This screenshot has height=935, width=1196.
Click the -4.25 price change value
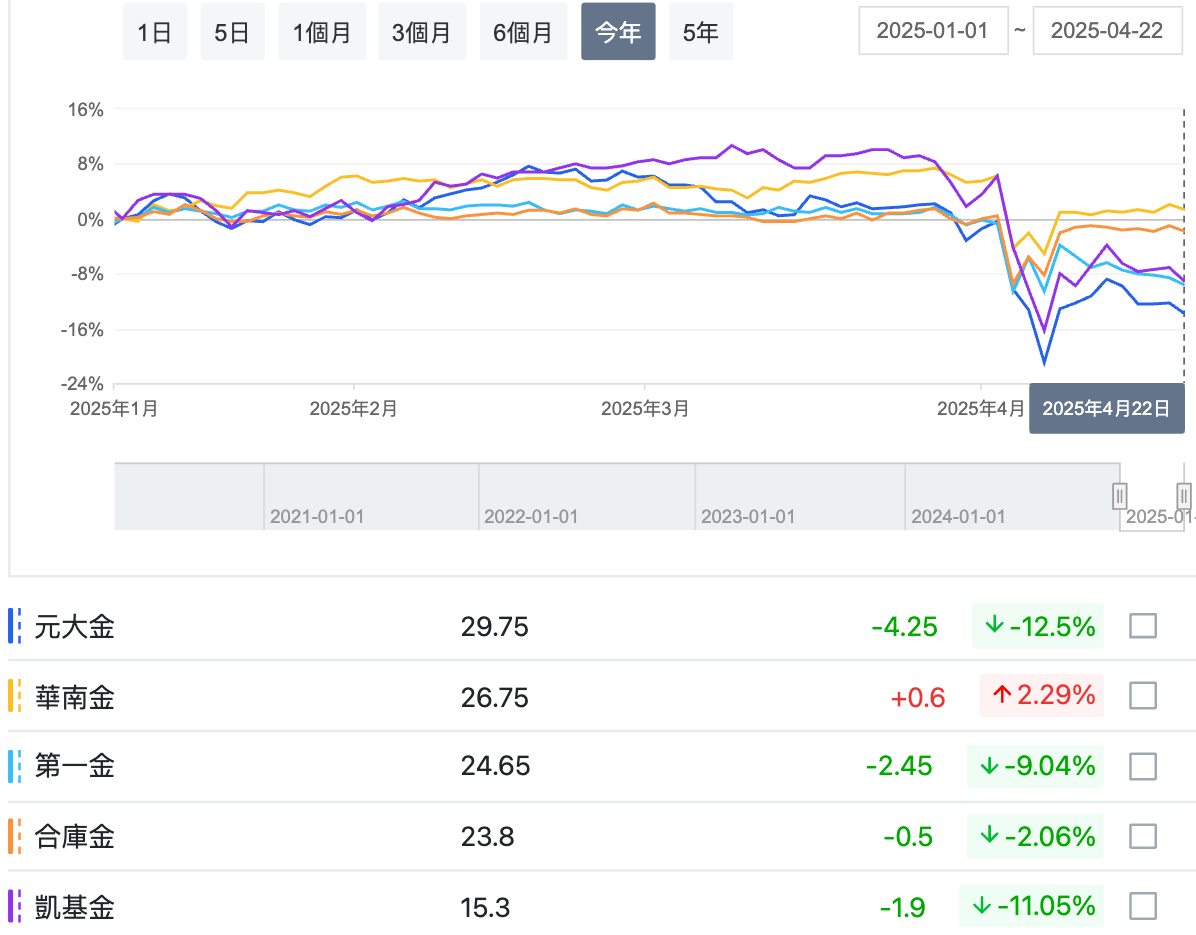905,627
